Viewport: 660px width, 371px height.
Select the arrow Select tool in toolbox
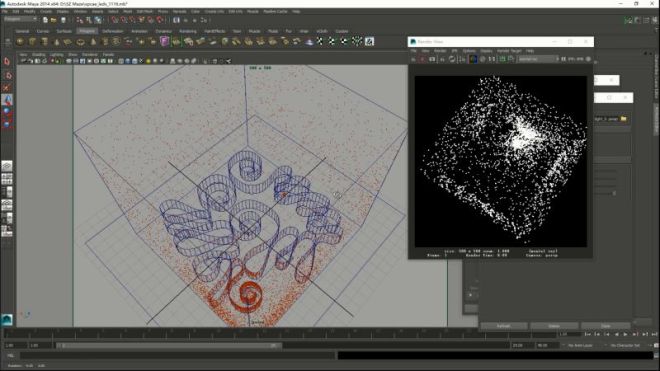click(x=7, y=62)
